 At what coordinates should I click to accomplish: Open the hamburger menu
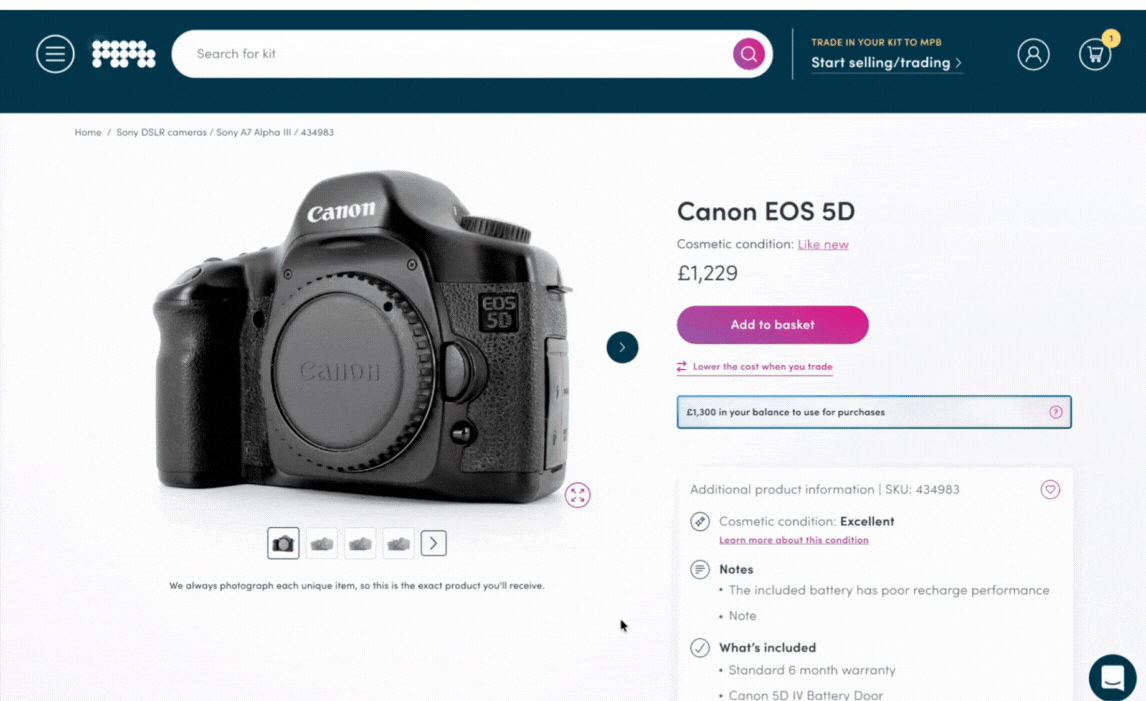[x=55, y=54]
